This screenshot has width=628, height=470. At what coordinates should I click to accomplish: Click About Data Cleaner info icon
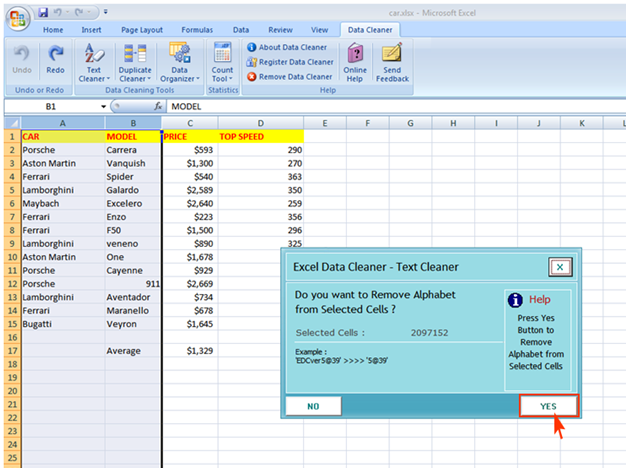coord(252,47)
